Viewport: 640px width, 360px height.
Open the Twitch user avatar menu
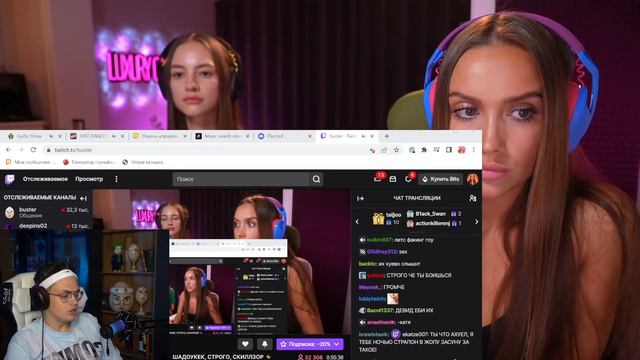point(472,179)
